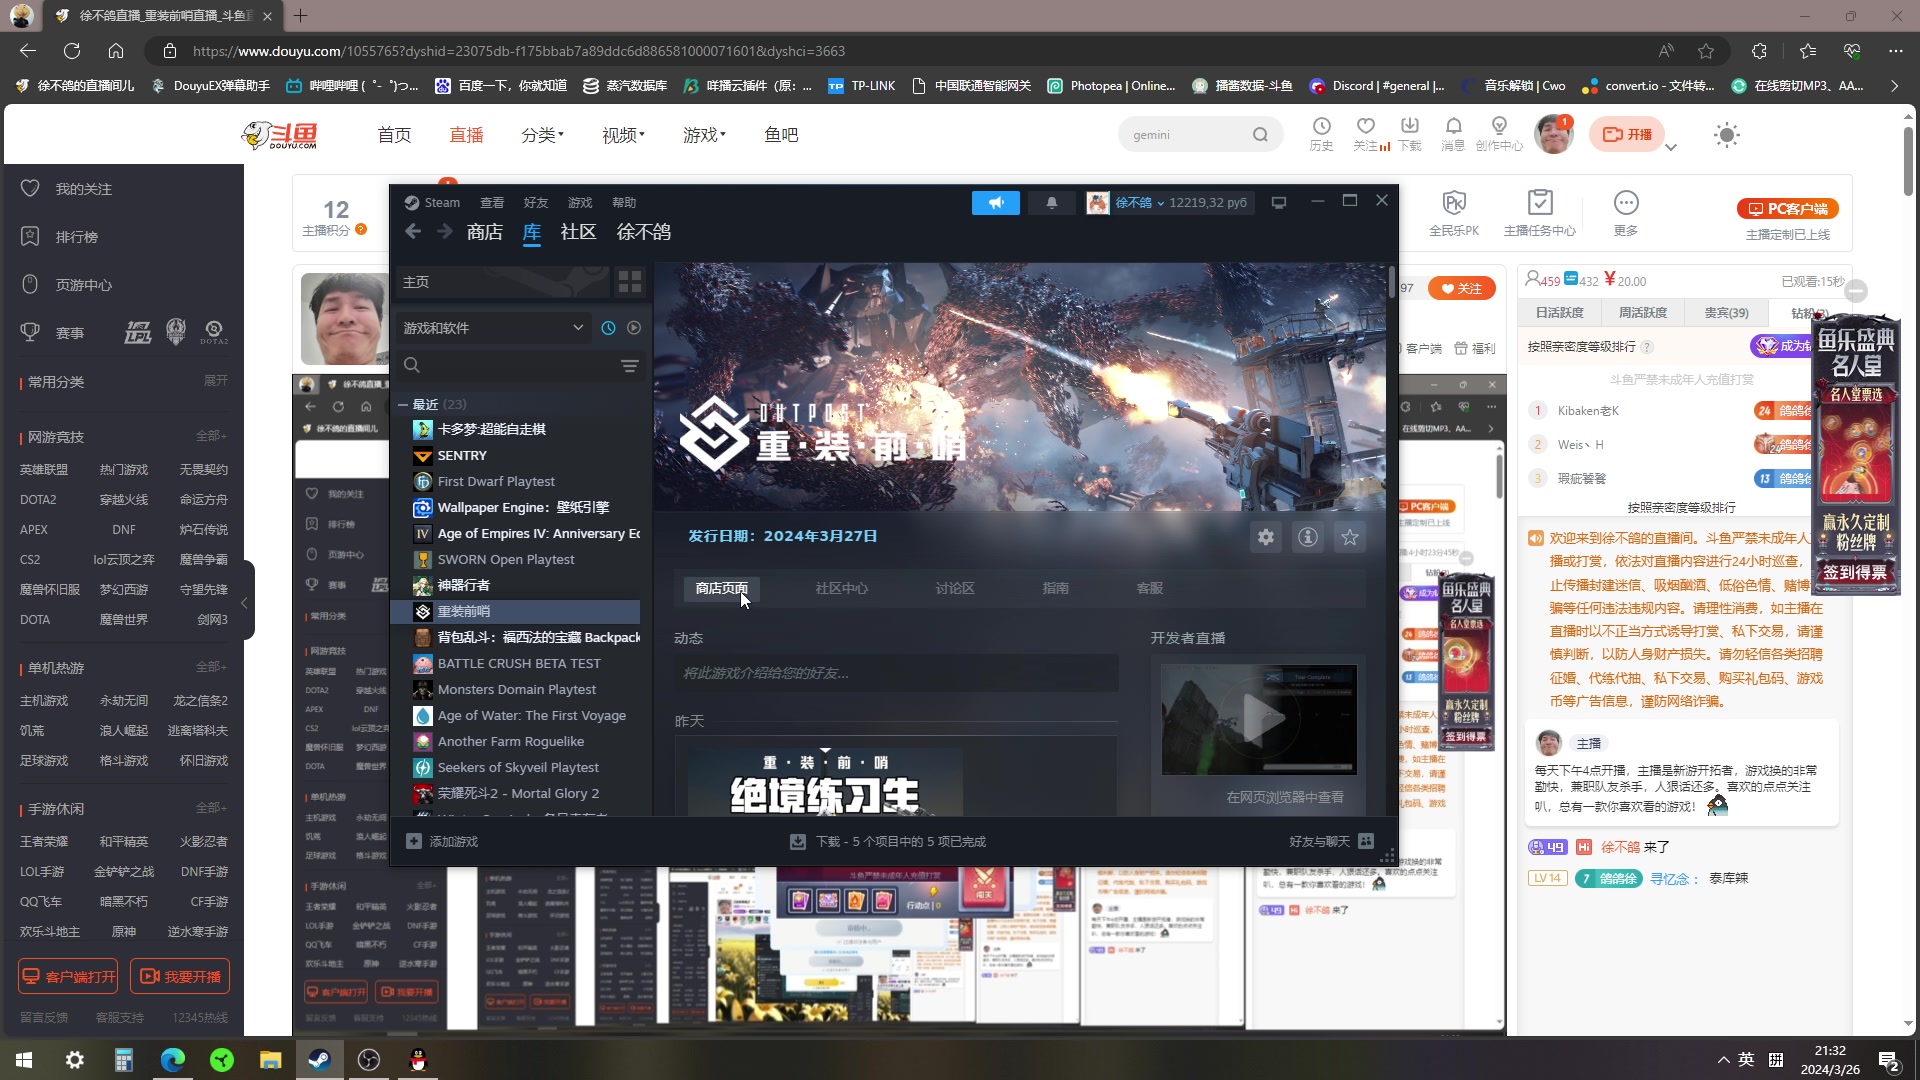Click Douyu search magnifier icon
The height and width of the screenshot is (1080, 1920).
tap(1260, 135)
